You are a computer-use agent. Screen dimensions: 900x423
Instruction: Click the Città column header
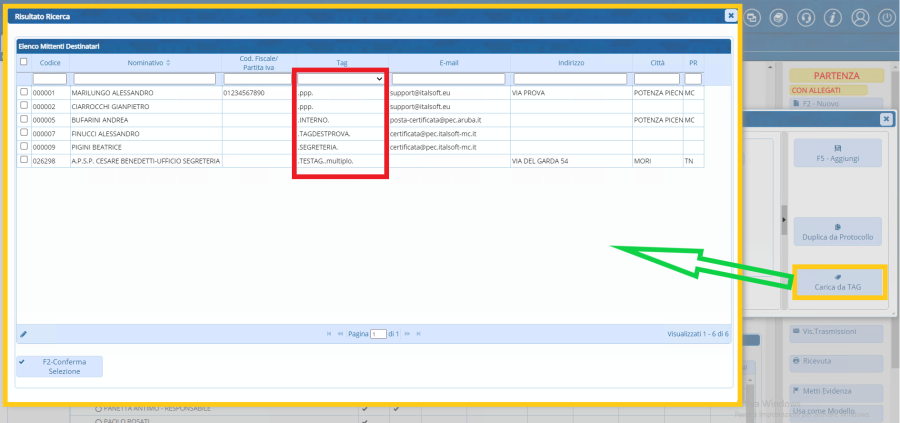[656, 63]
